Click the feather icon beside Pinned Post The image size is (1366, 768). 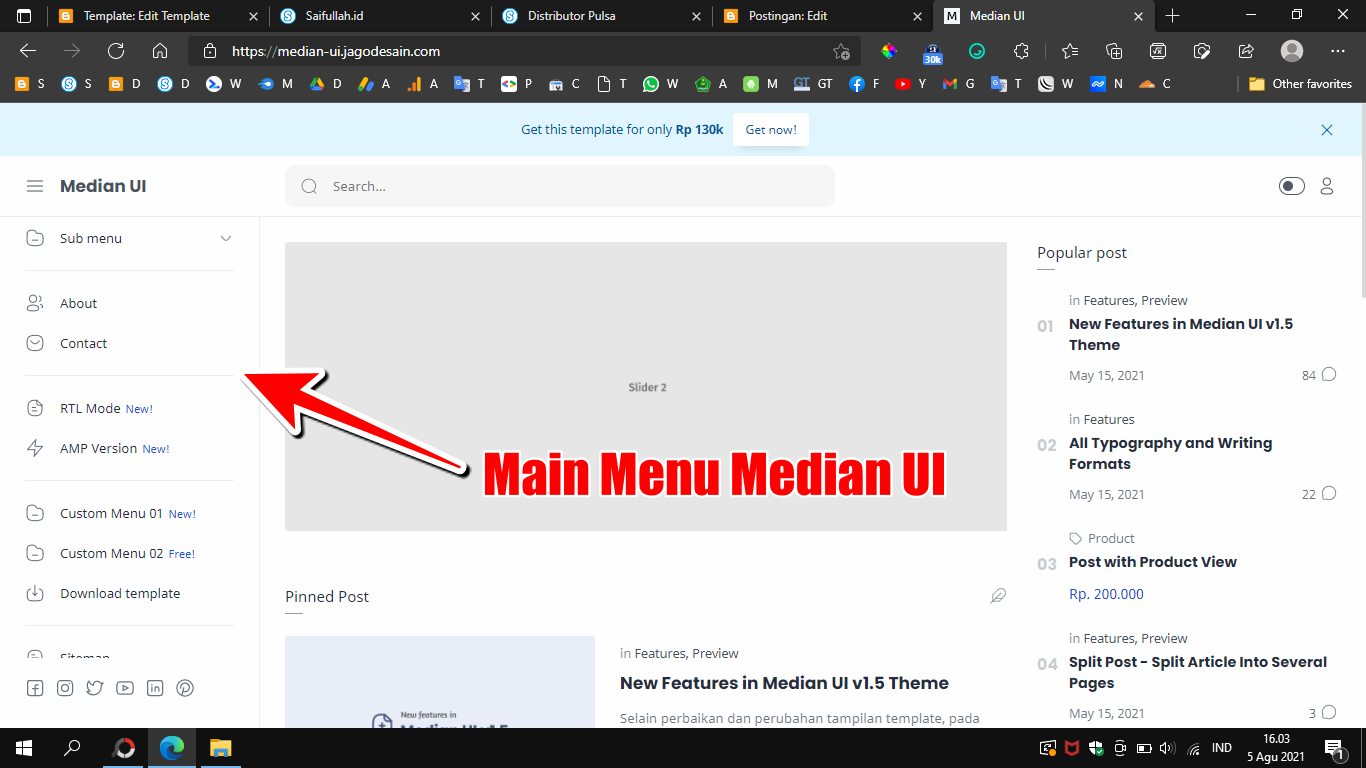click(x=998, y=596)
